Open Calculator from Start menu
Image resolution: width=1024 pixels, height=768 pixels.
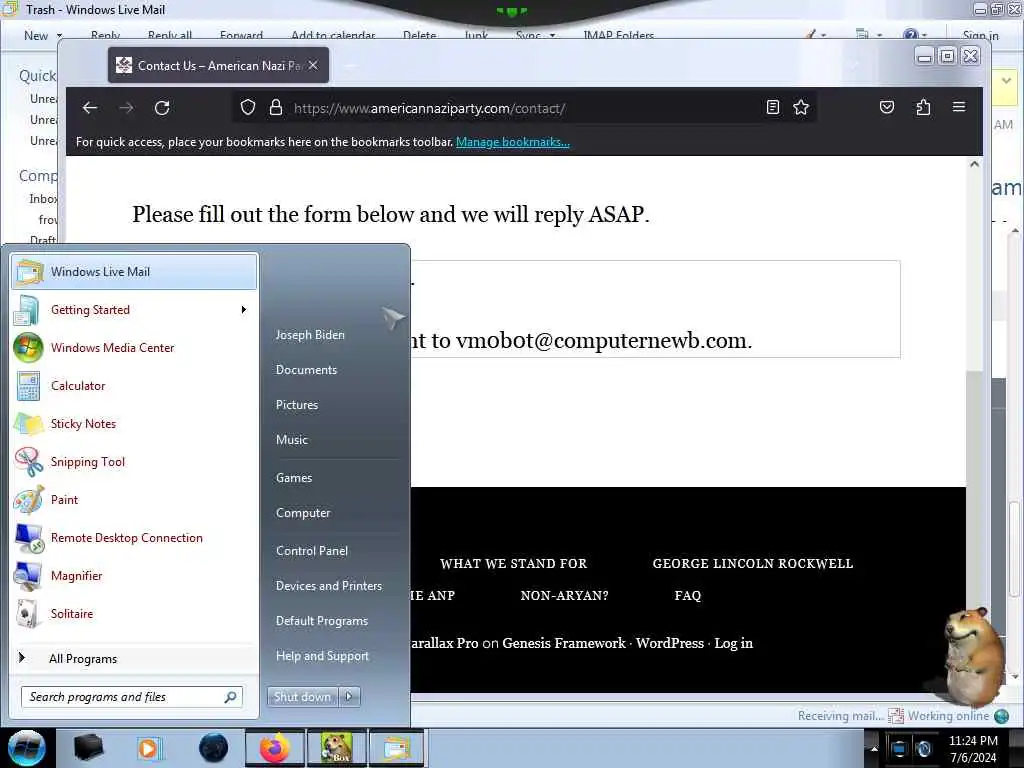[134, 385]
